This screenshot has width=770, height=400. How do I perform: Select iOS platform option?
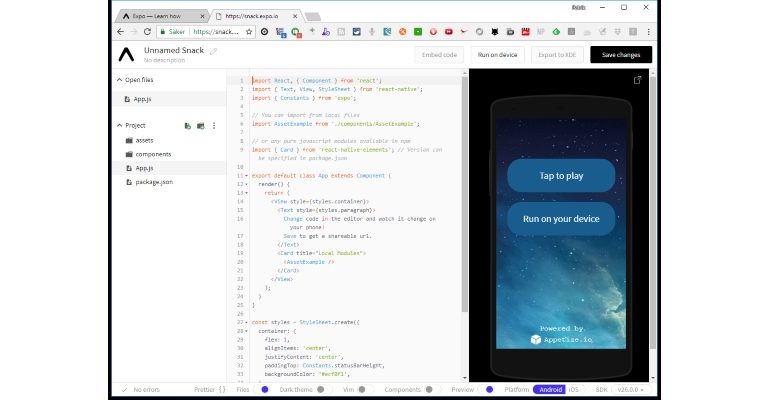pos(574,389)
